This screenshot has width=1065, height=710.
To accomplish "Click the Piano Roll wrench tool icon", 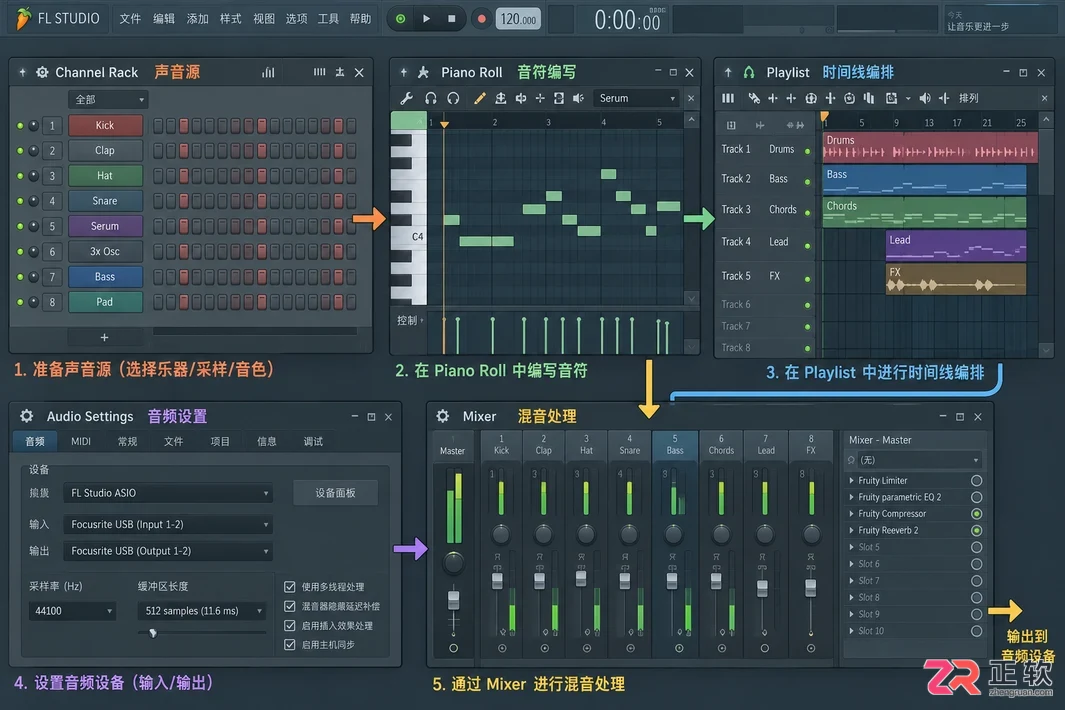I will [x=406, y=99].
